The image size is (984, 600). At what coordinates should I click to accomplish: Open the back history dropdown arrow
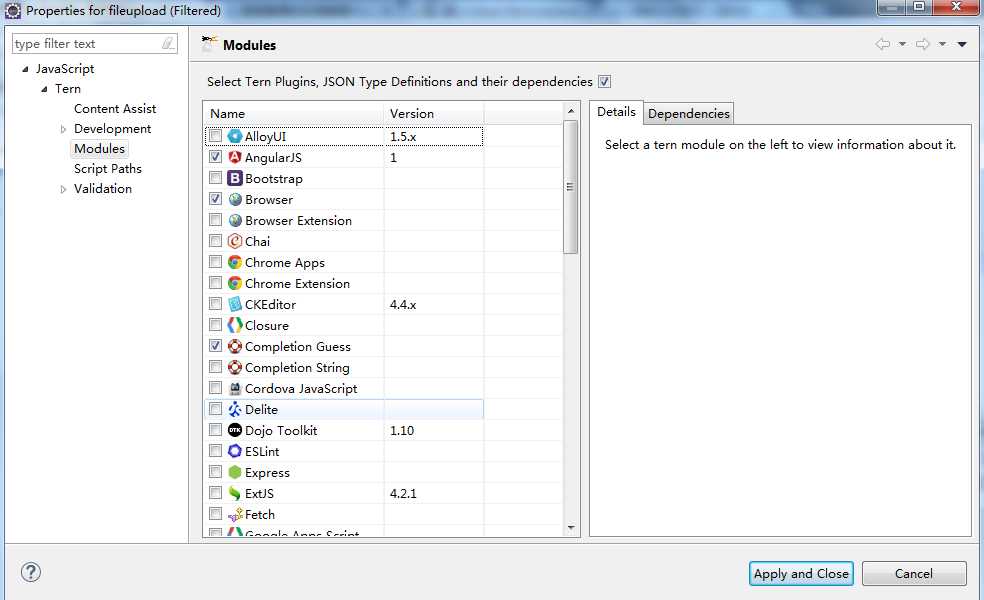pyautogui.click(x=902, y=44)
